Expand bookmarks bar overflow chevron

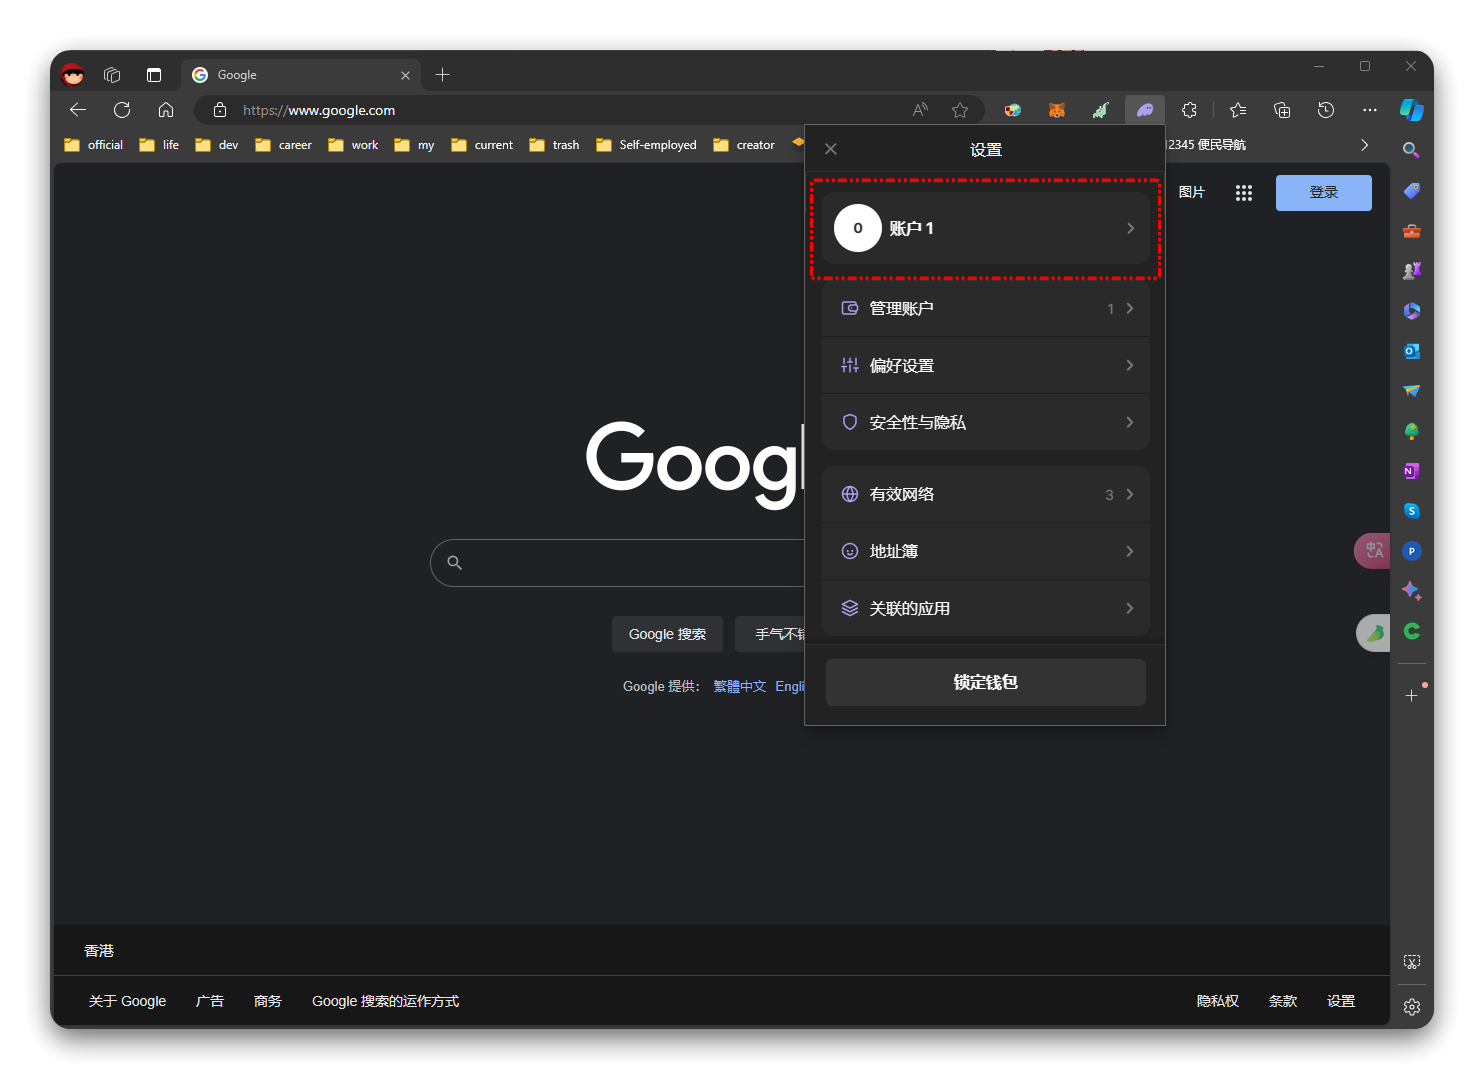coord(1364,145)
